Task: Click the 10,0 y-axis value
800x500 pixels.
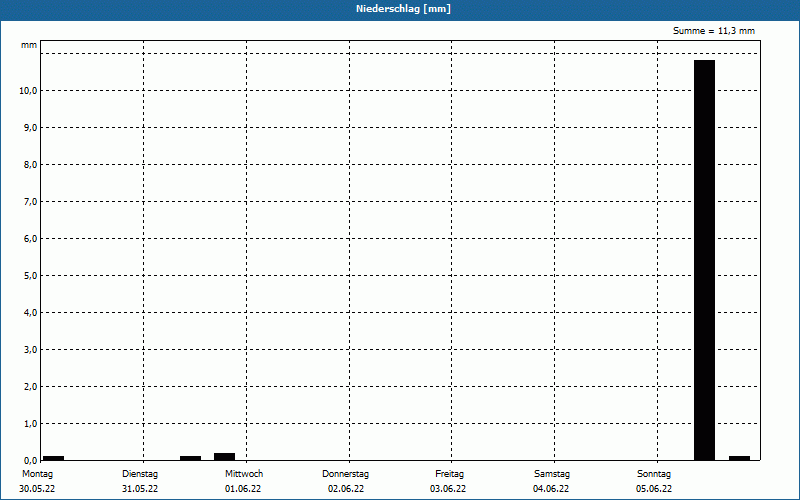Action: tap(28, 91)
